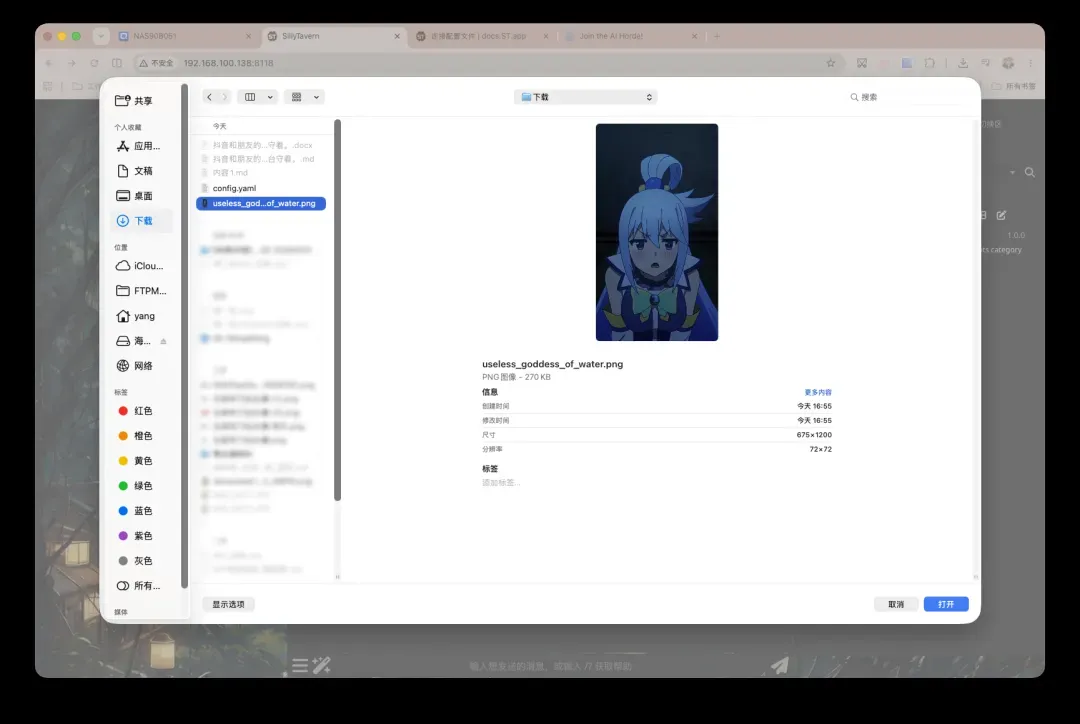Go back with the left chevron button
Screen dimensions: 1080x724
tap(209, 97)
